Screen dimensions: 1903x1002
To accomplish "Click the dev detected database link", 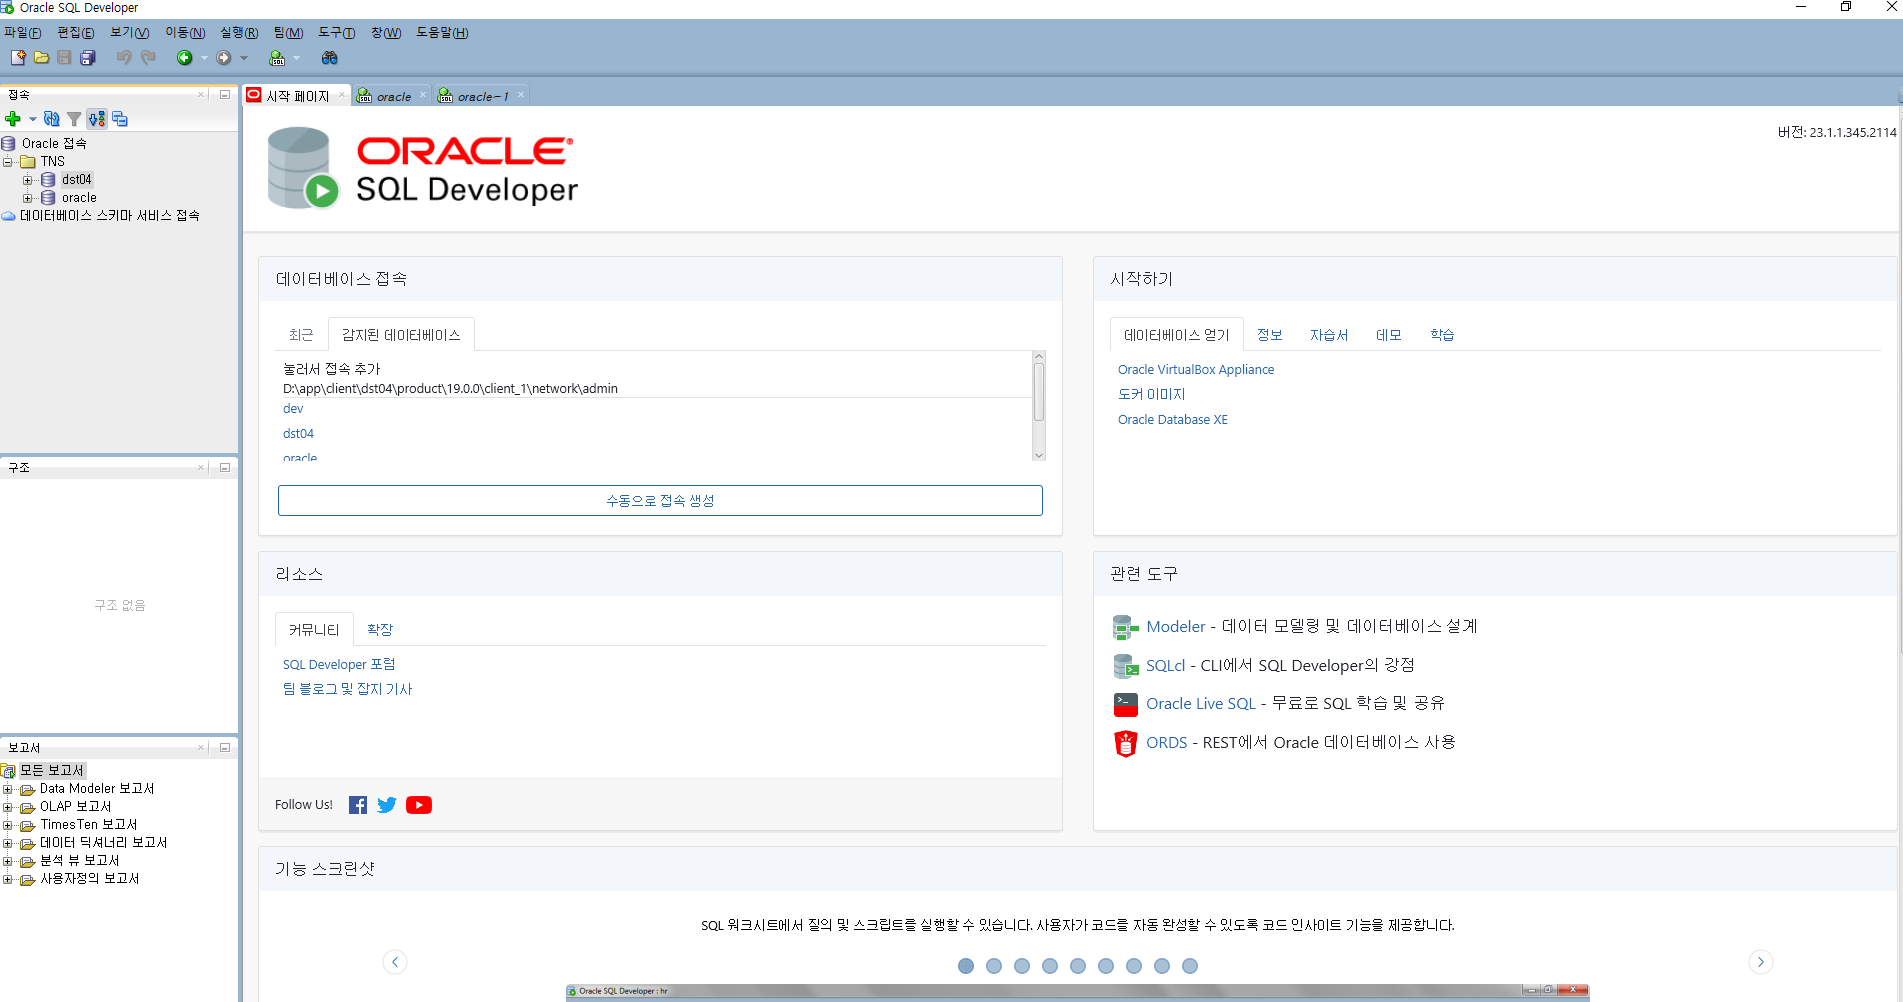I will click(293, 409).
